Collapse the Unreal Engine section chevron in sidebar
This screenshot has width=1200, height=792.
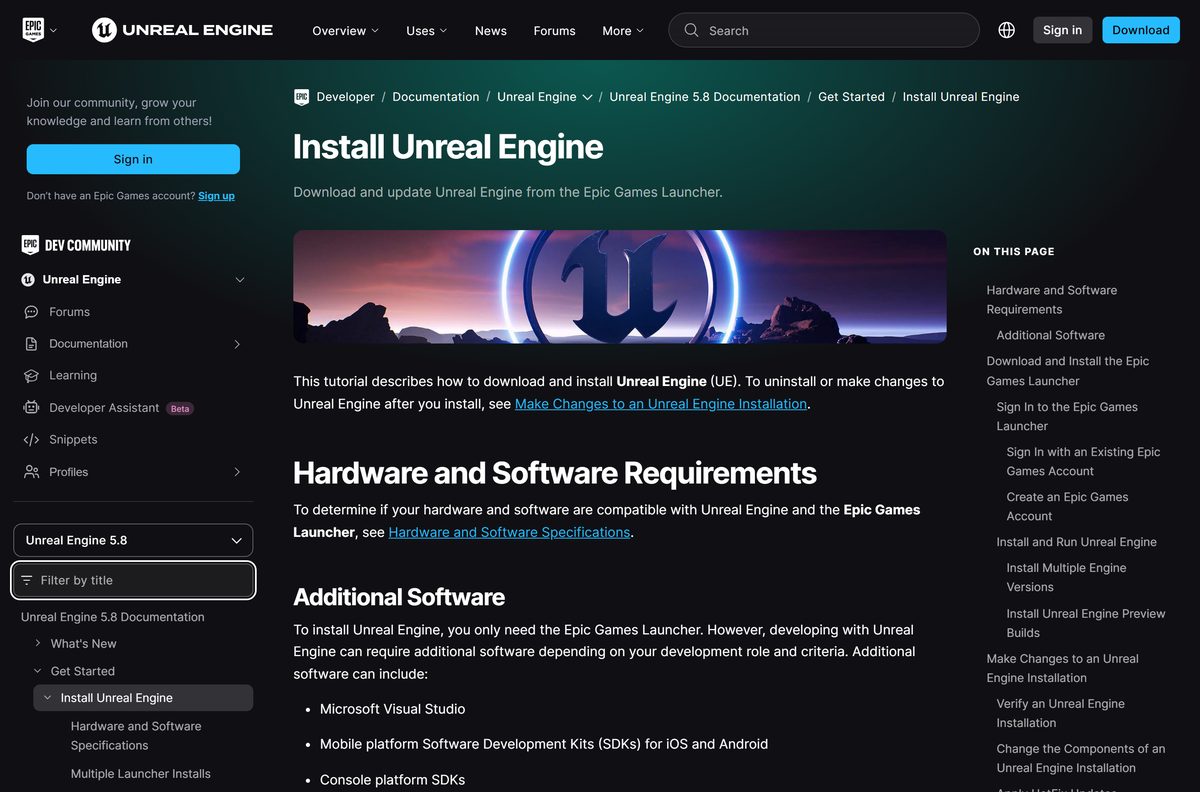[239, 280]
